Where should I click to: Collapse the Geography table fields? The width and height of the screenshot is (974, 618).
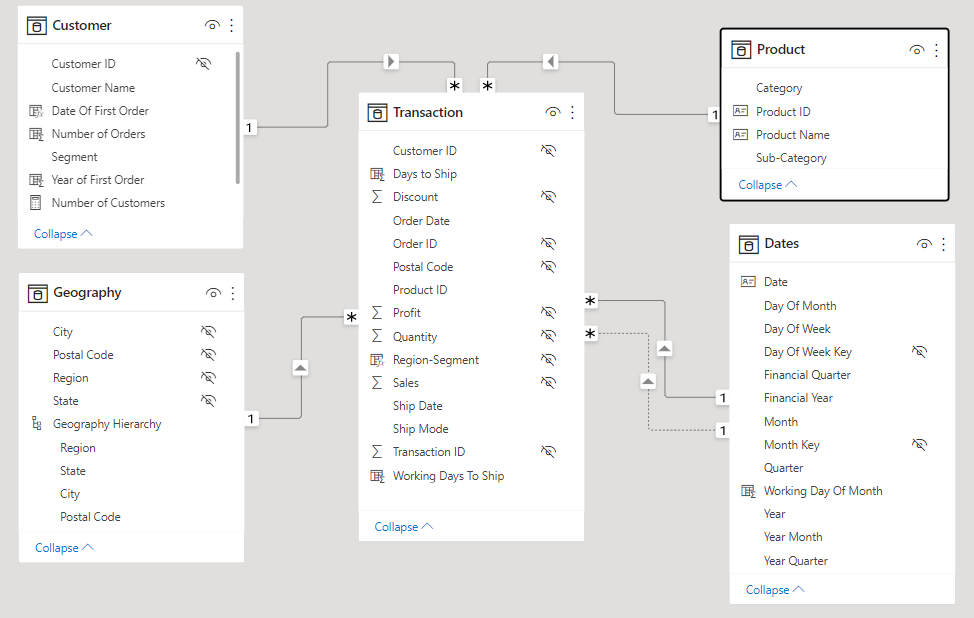[x=64, y=548]
